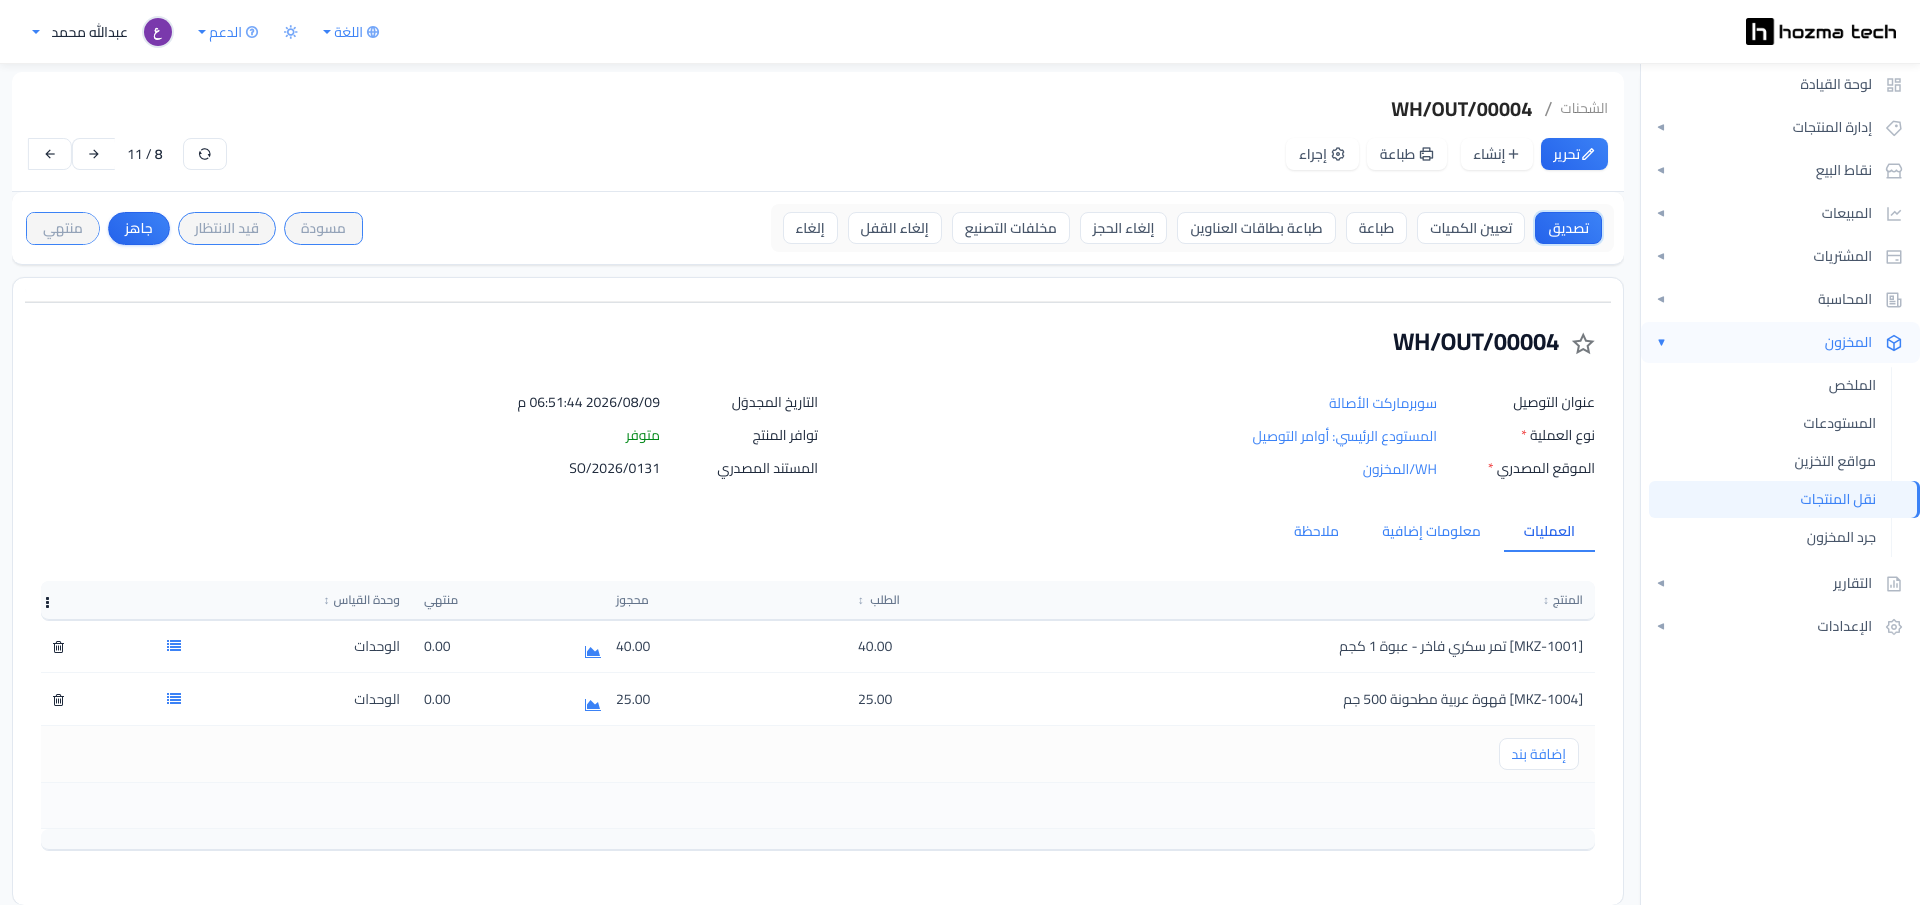
Task: Open the الدعم support dropdown
Action: click(228, 32)
